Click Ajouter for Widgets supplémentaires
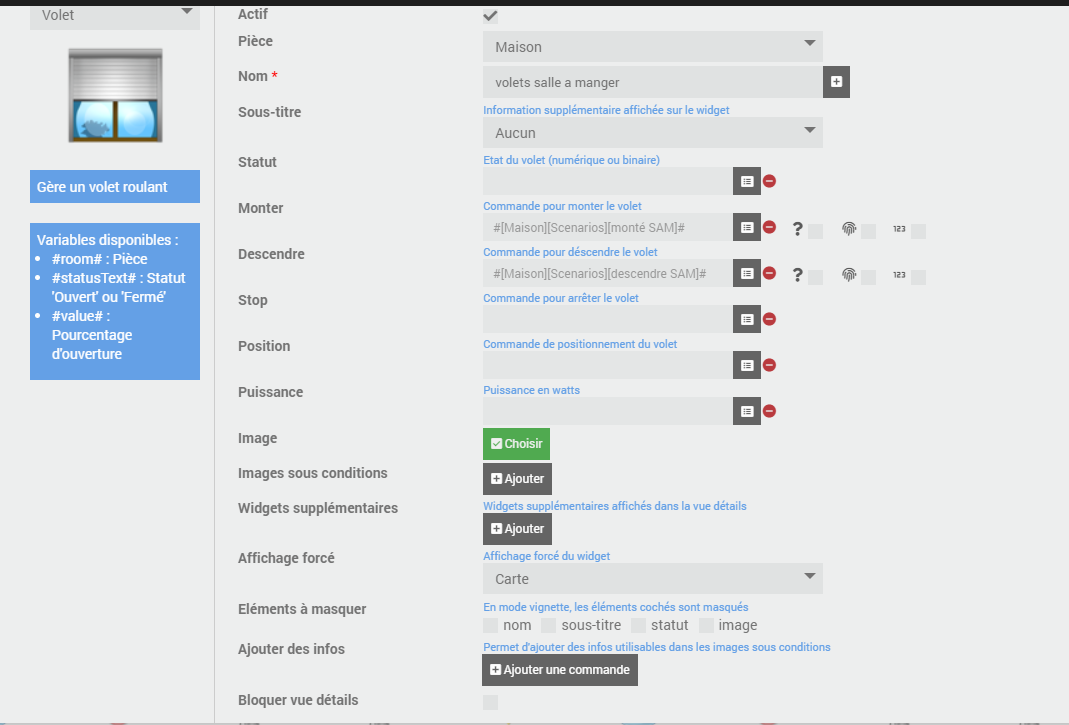Image resolution: width=1069 pixels, height=725 pixels. 517,529
